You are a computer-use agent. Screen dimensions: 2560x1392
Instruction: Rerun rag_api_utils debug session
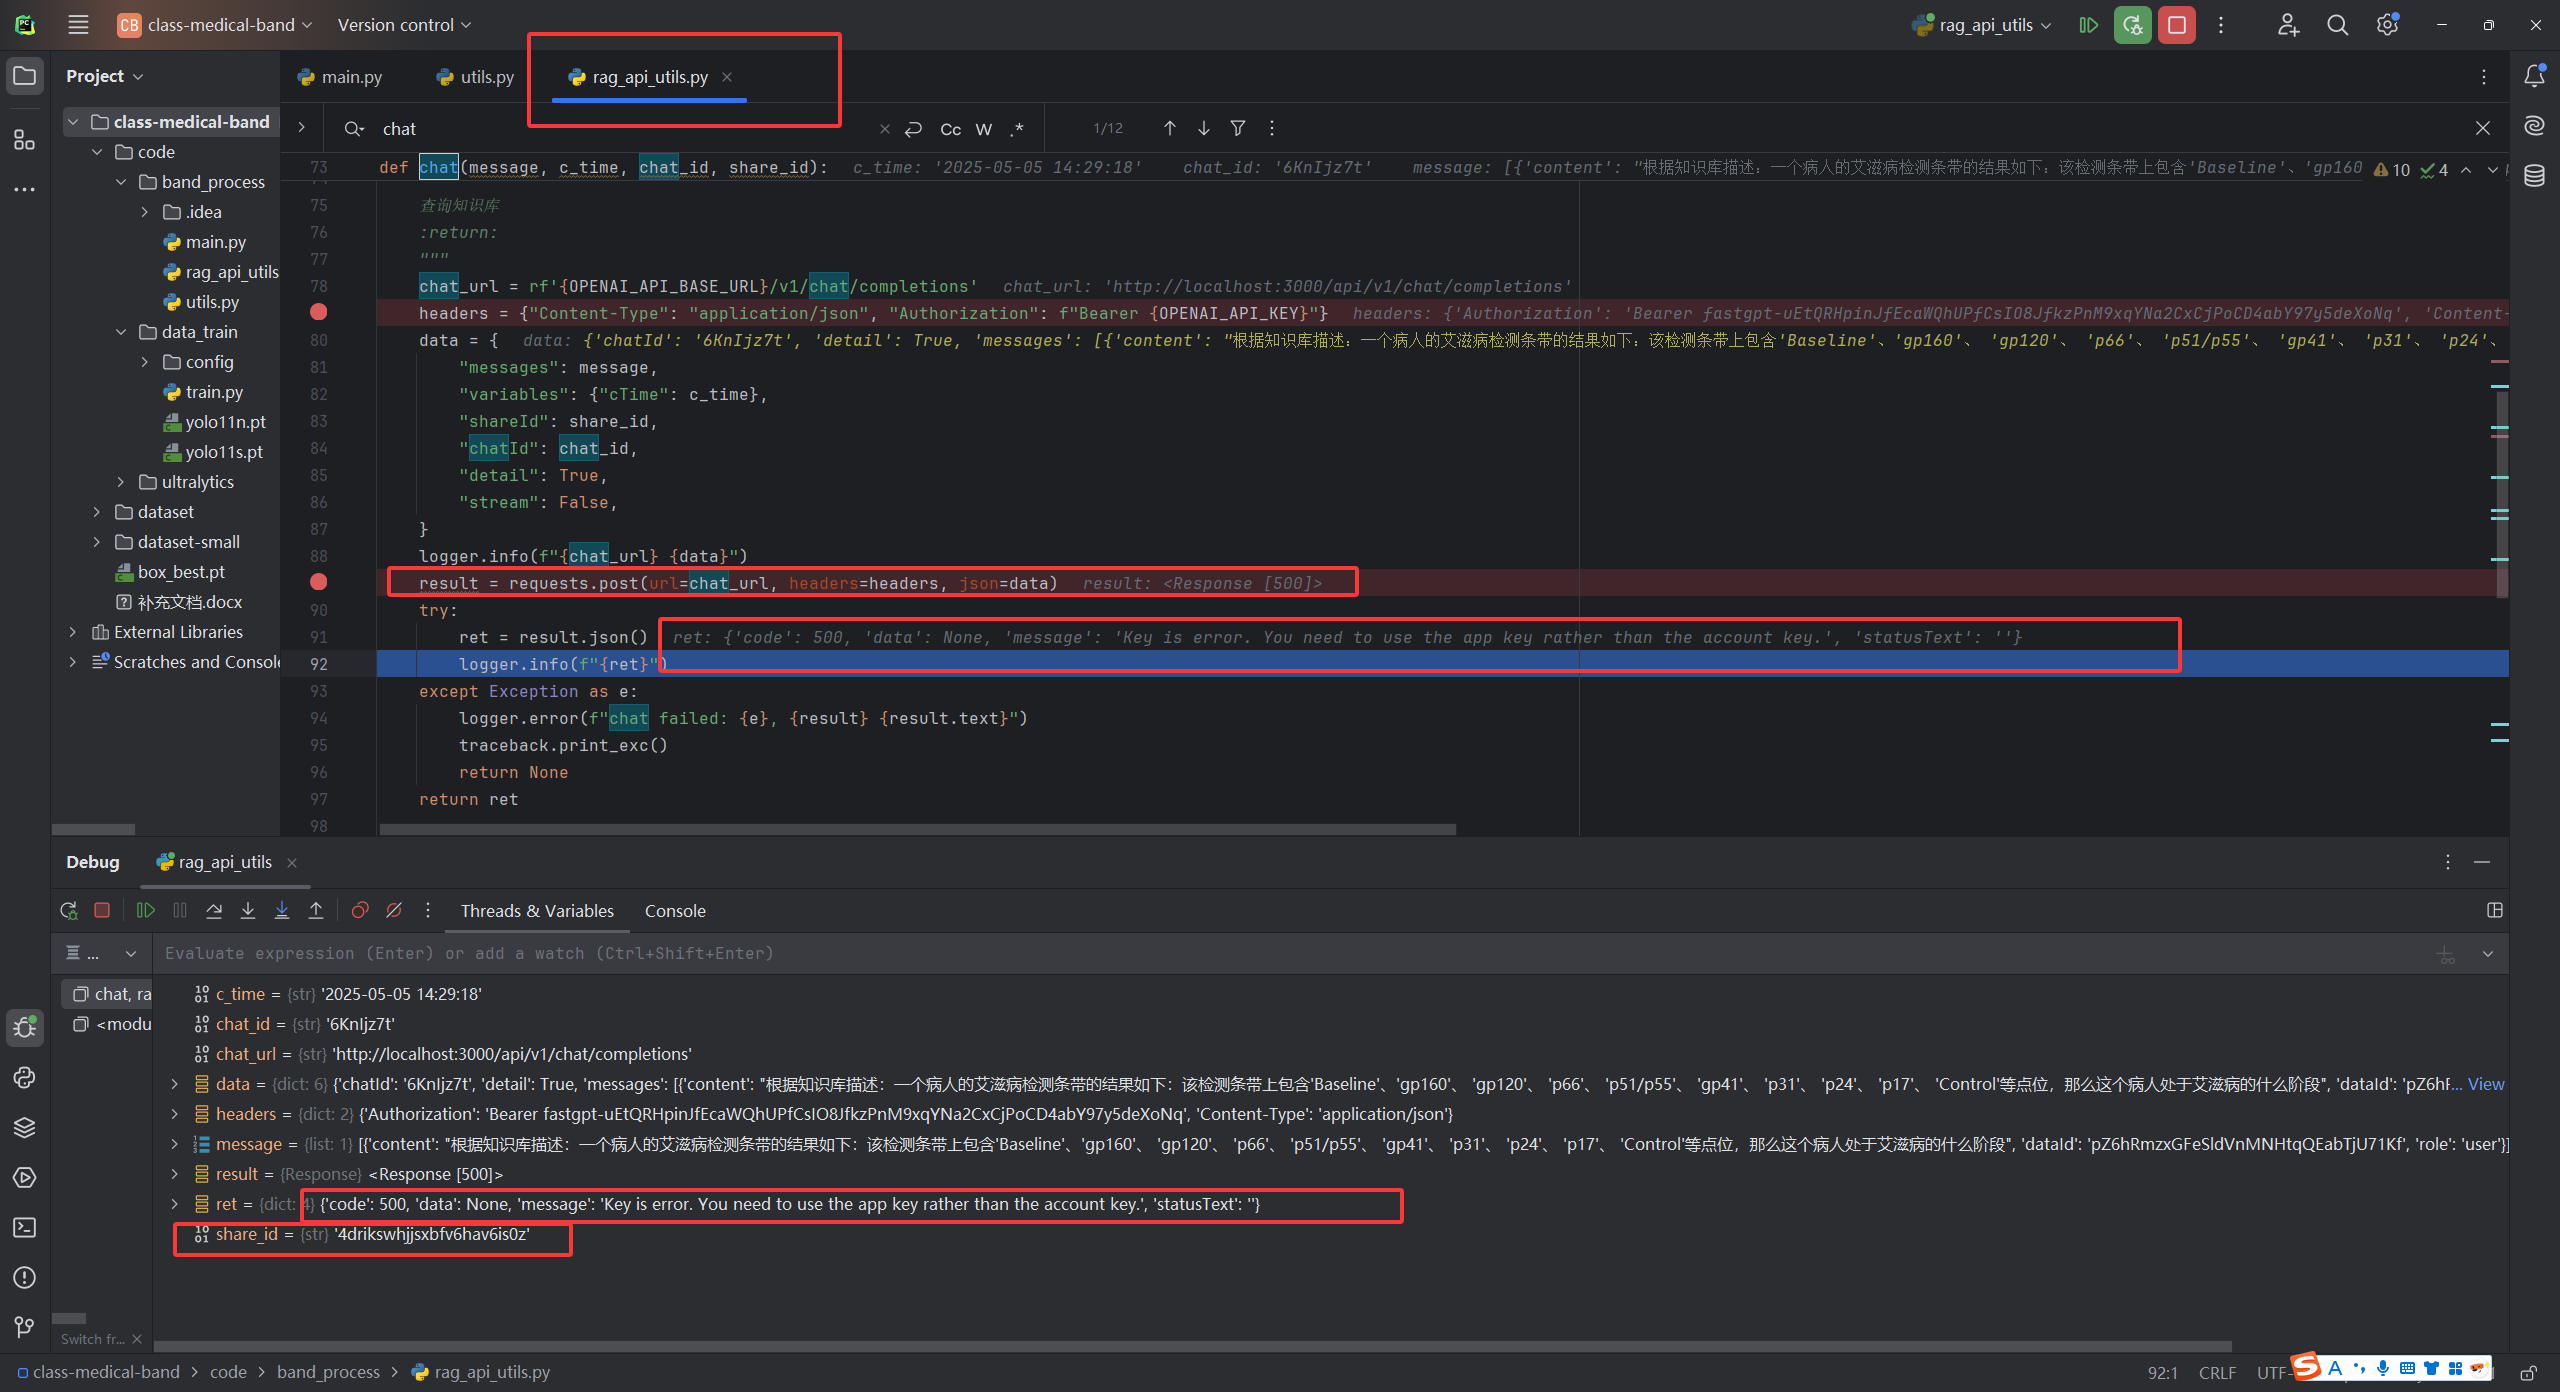pos(68,910)
